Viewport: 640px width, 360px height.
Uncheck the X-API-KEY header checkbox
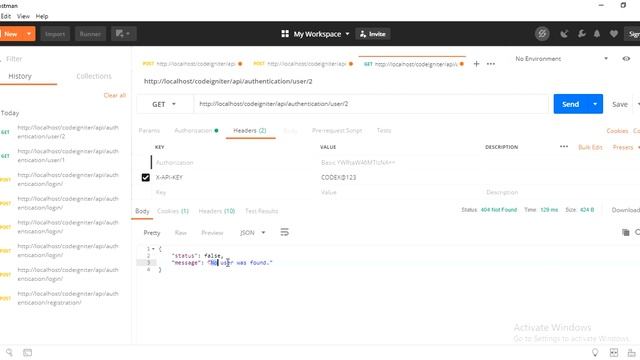pos(146,177)
